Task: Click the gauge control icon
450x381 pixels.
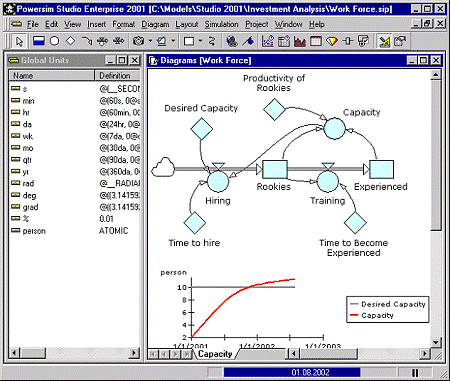Action: point(332,41)
